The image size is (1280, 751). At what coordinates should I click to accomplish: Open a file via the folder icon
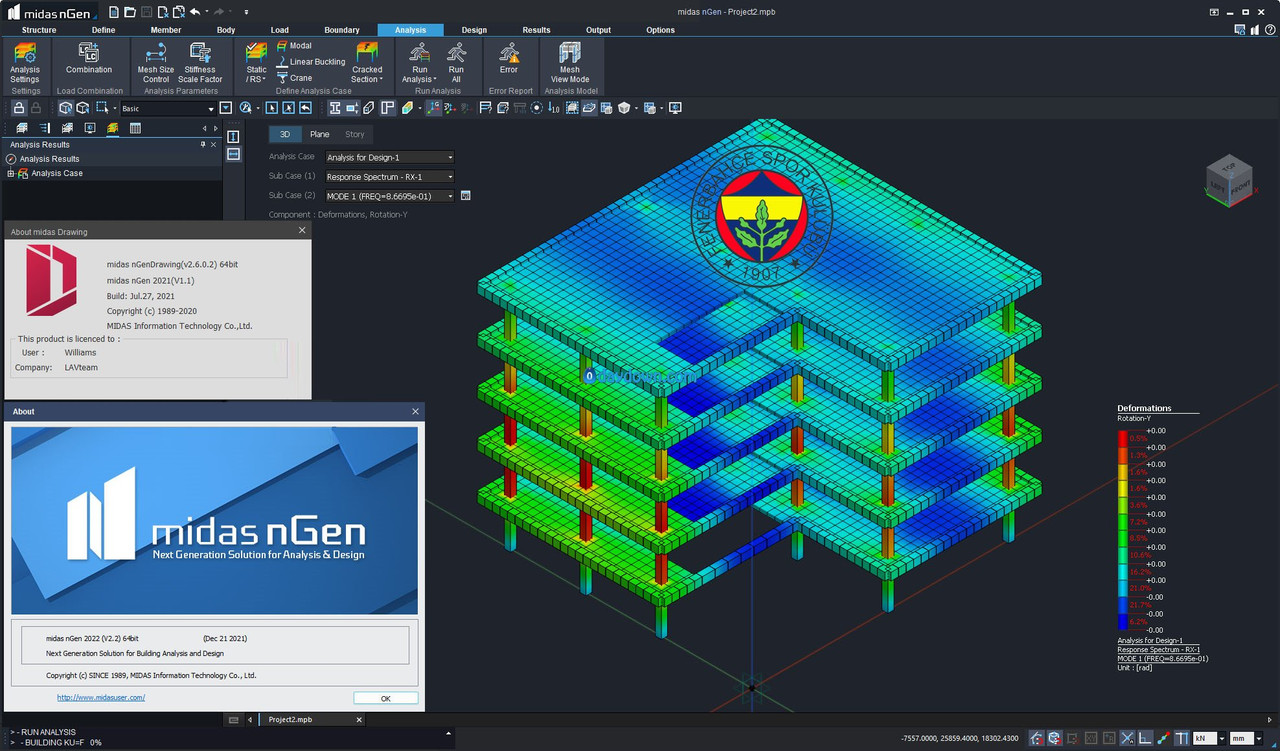click(131, 11)
